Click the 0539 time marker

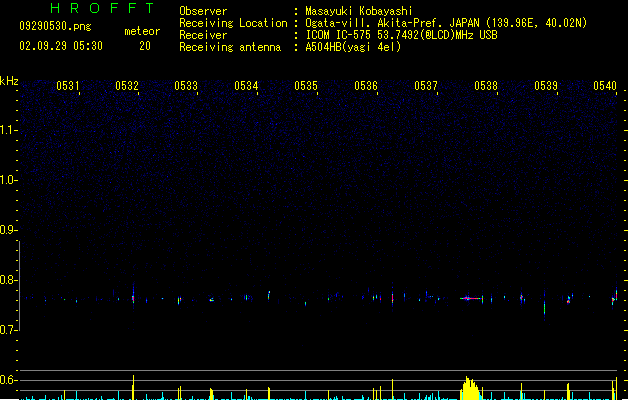coord(546,86)
